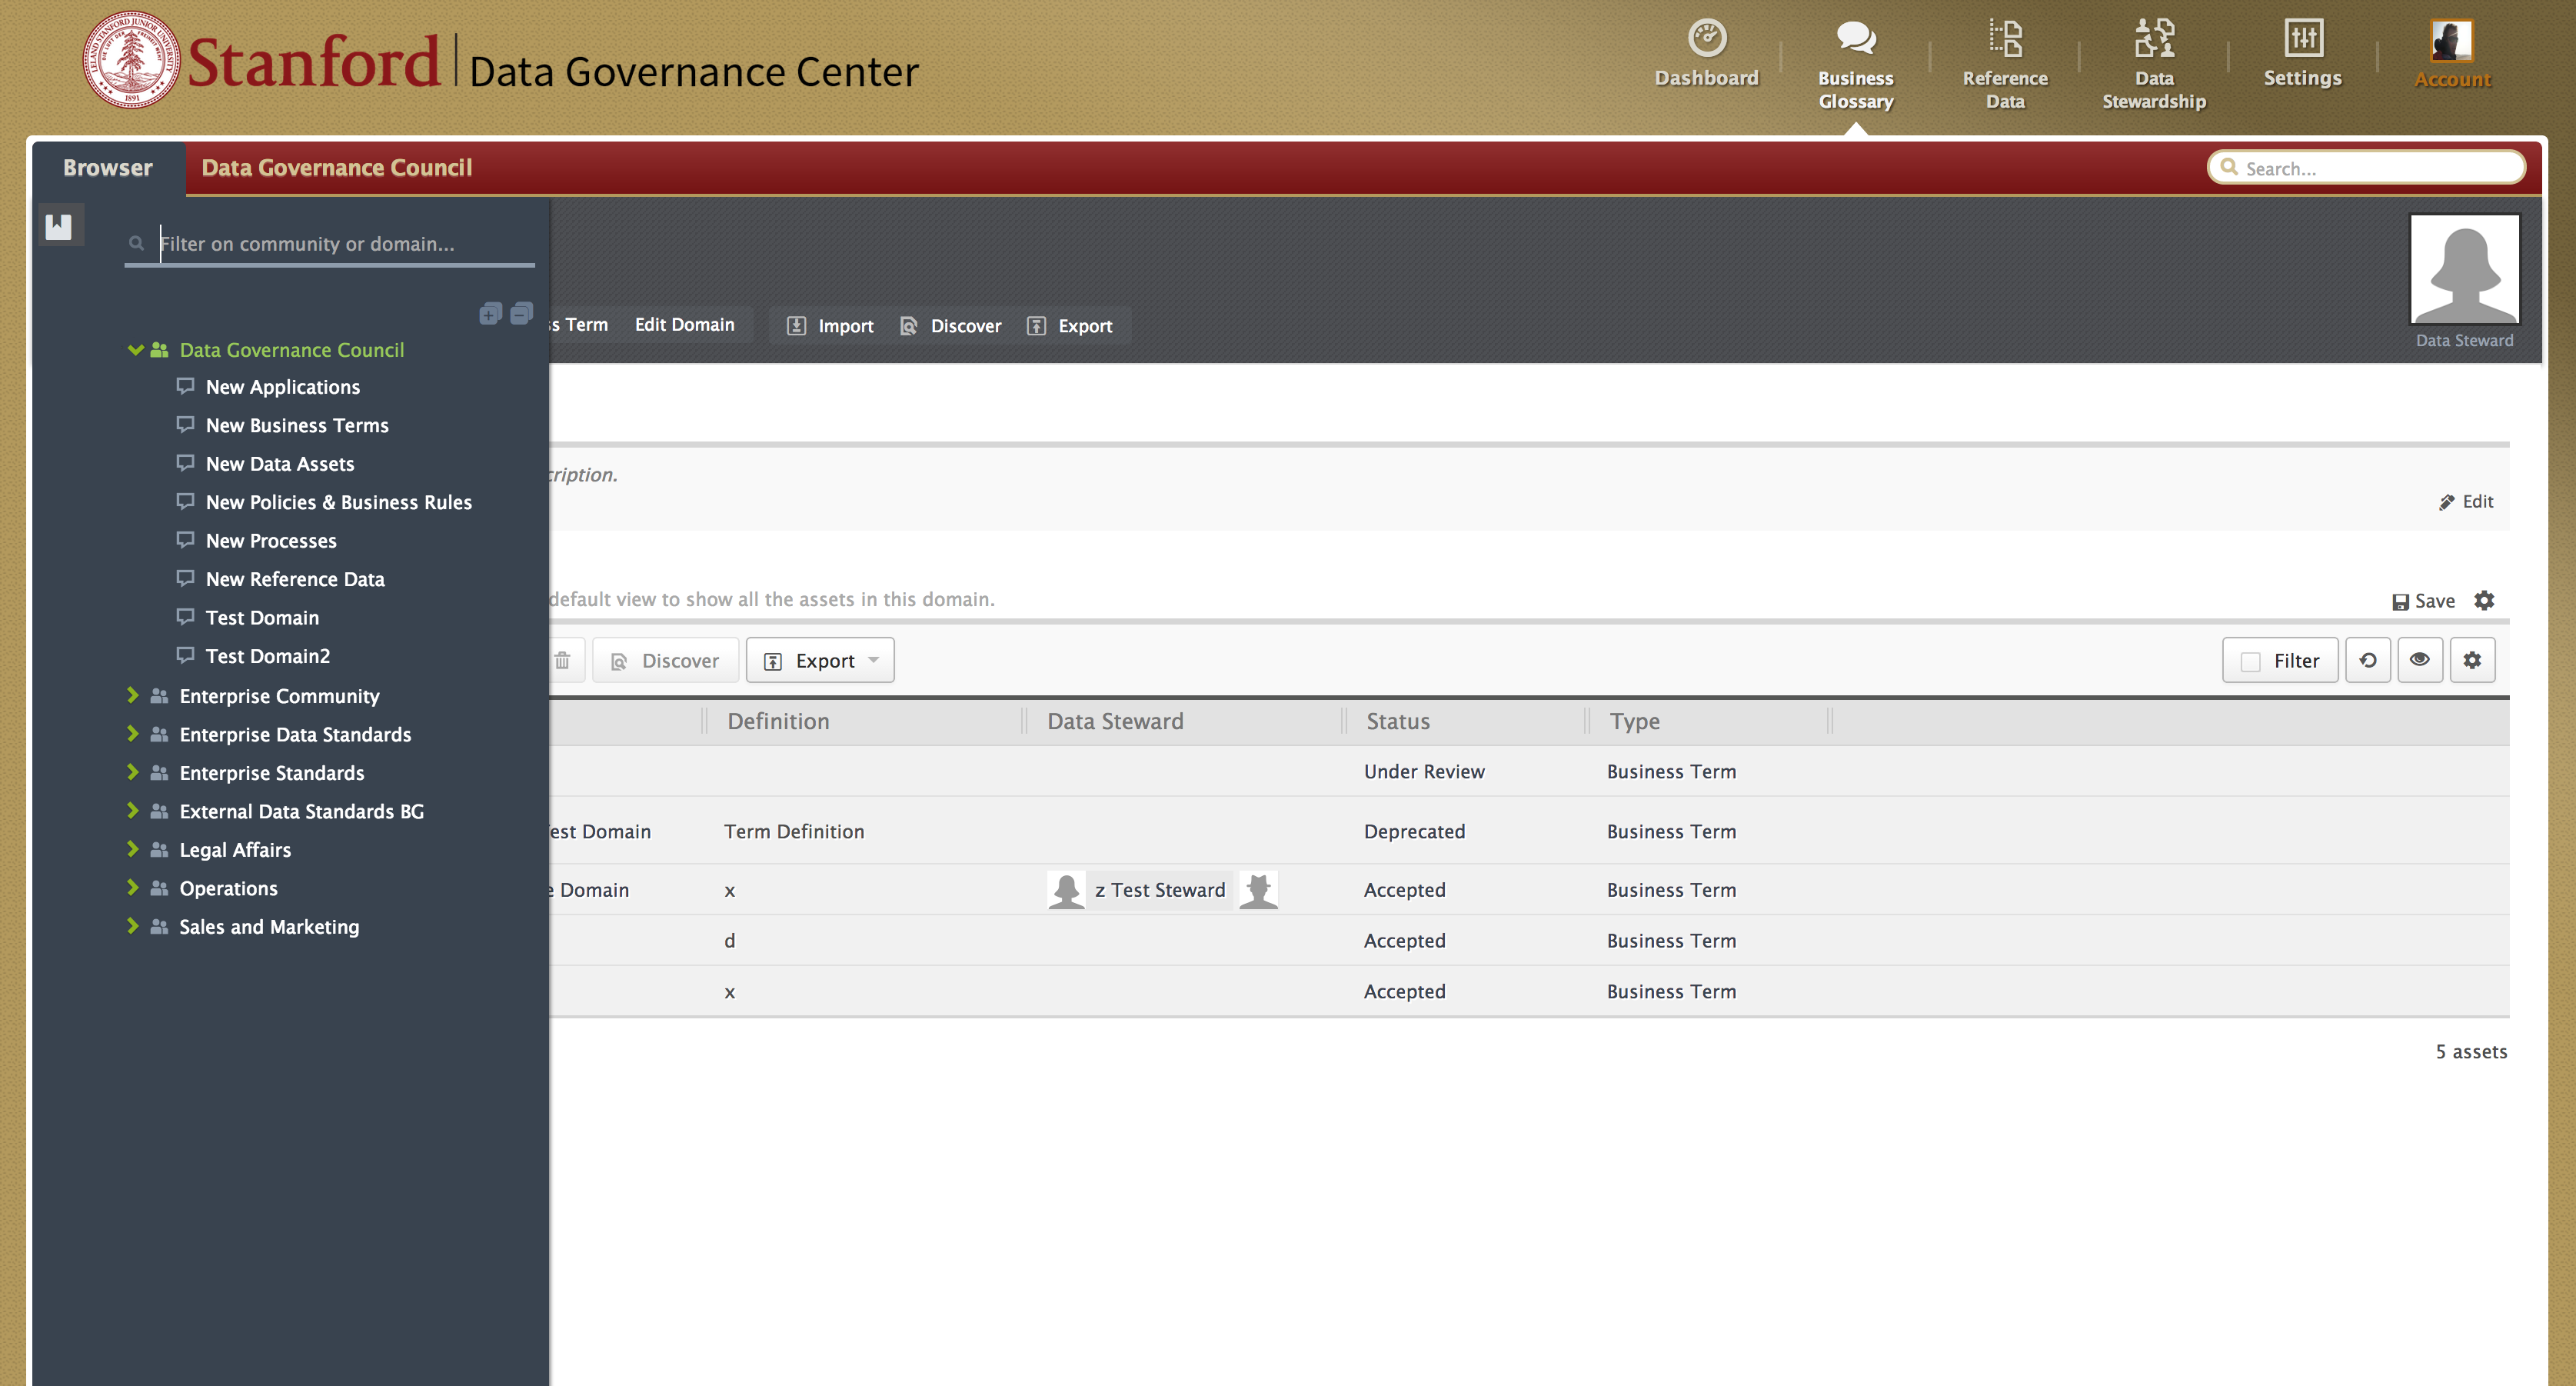Click the Data Steward avatar image
This screenshot has width=2576, height=1386.
2464,269
